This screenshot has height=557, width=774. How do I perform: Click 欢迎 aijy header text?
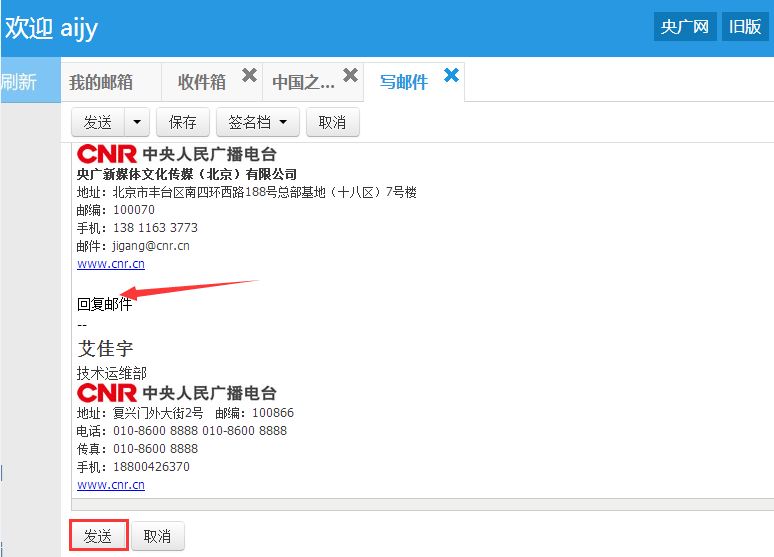(x=51, y=28)
